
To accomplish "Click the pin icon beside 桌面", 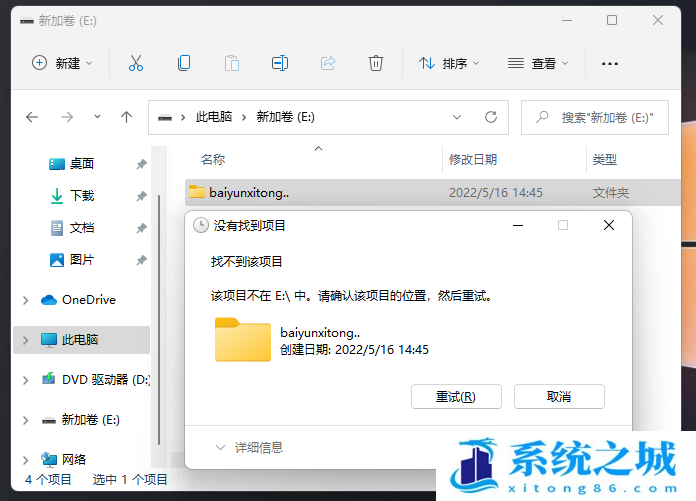I will click(141, 164).
